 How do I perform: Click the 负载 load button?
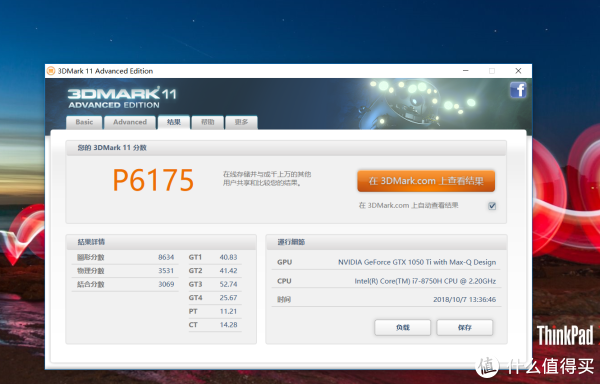[x=403, y=328]
